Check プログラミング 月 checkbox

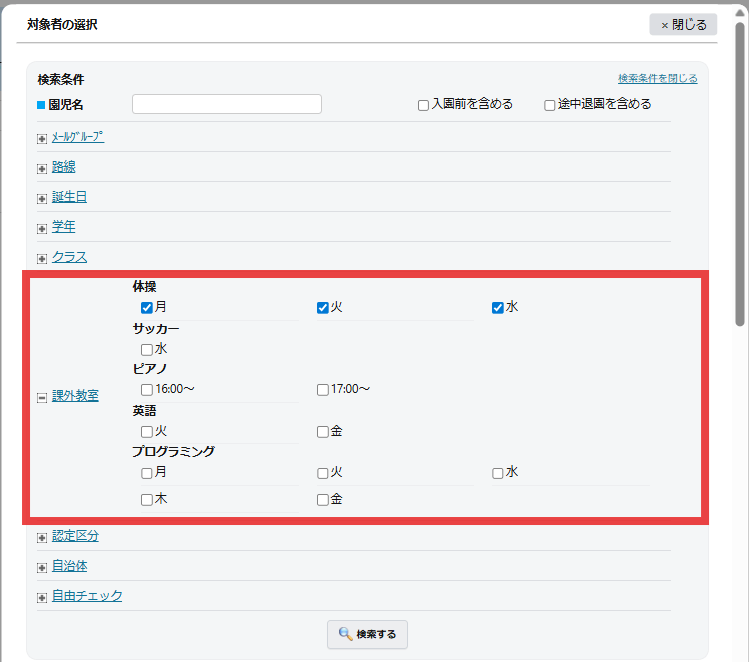(147, 473)
